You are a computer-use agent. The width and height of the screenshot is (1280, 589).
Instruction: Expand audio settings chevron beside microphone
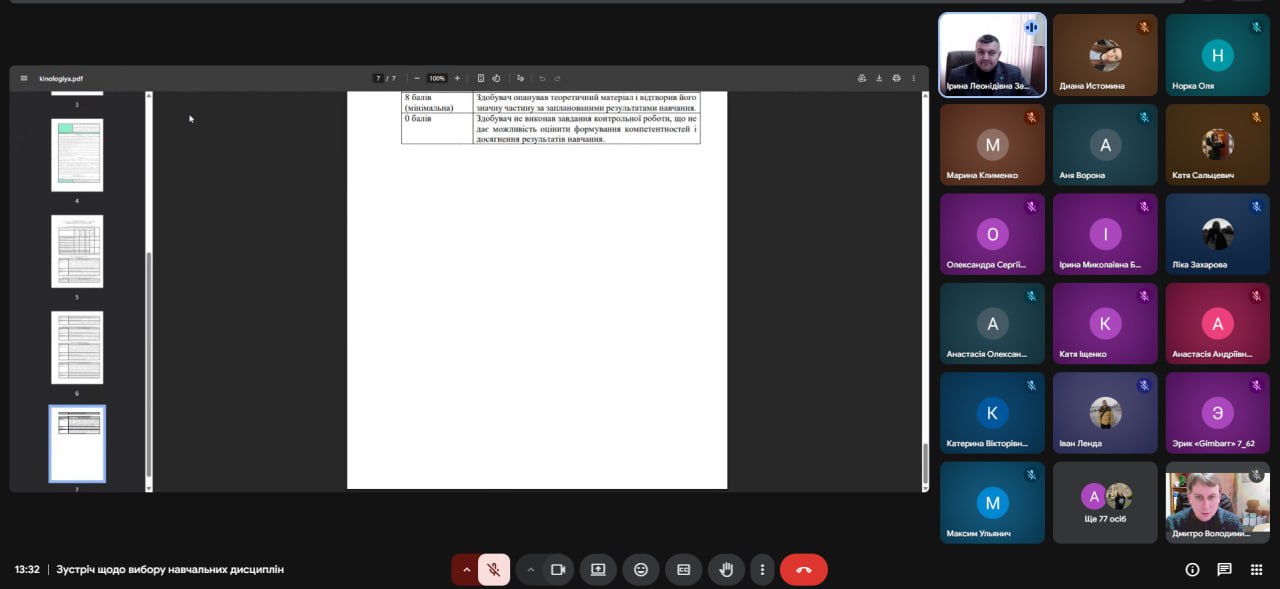[466, 569]
